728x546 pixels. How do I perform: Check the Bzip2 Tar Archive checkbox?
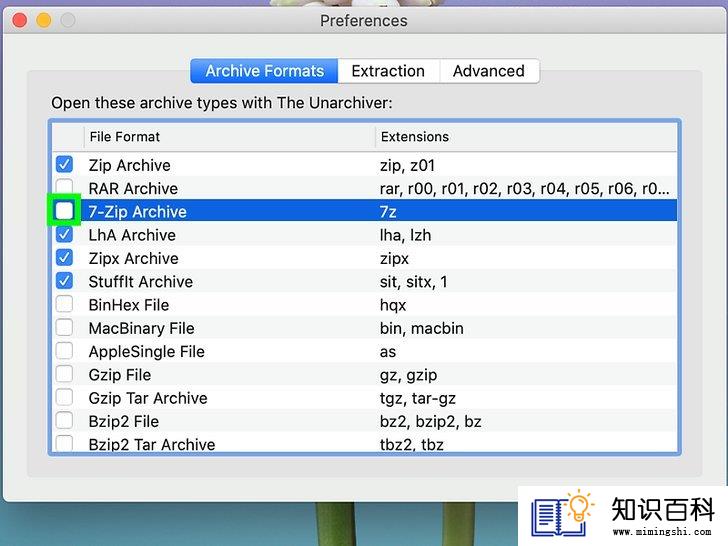pyautogui.click(x=64, y=443)
